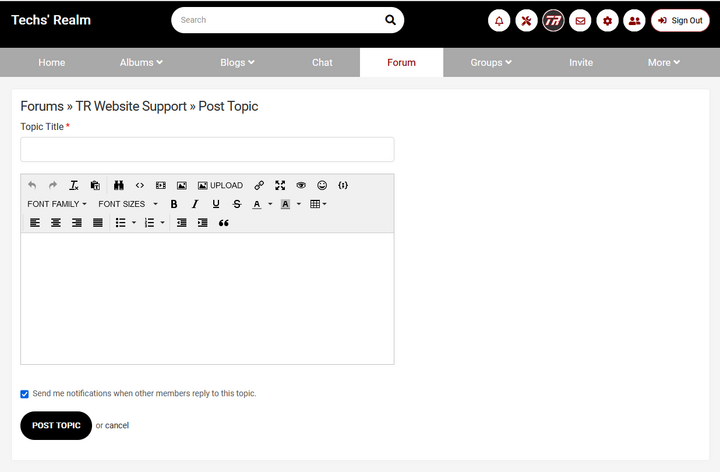Image resolution: width=720 pixels, height=472 pixels.
Task: Insert a bullet list
Action: pyautogui.click(x=121, y=223)
